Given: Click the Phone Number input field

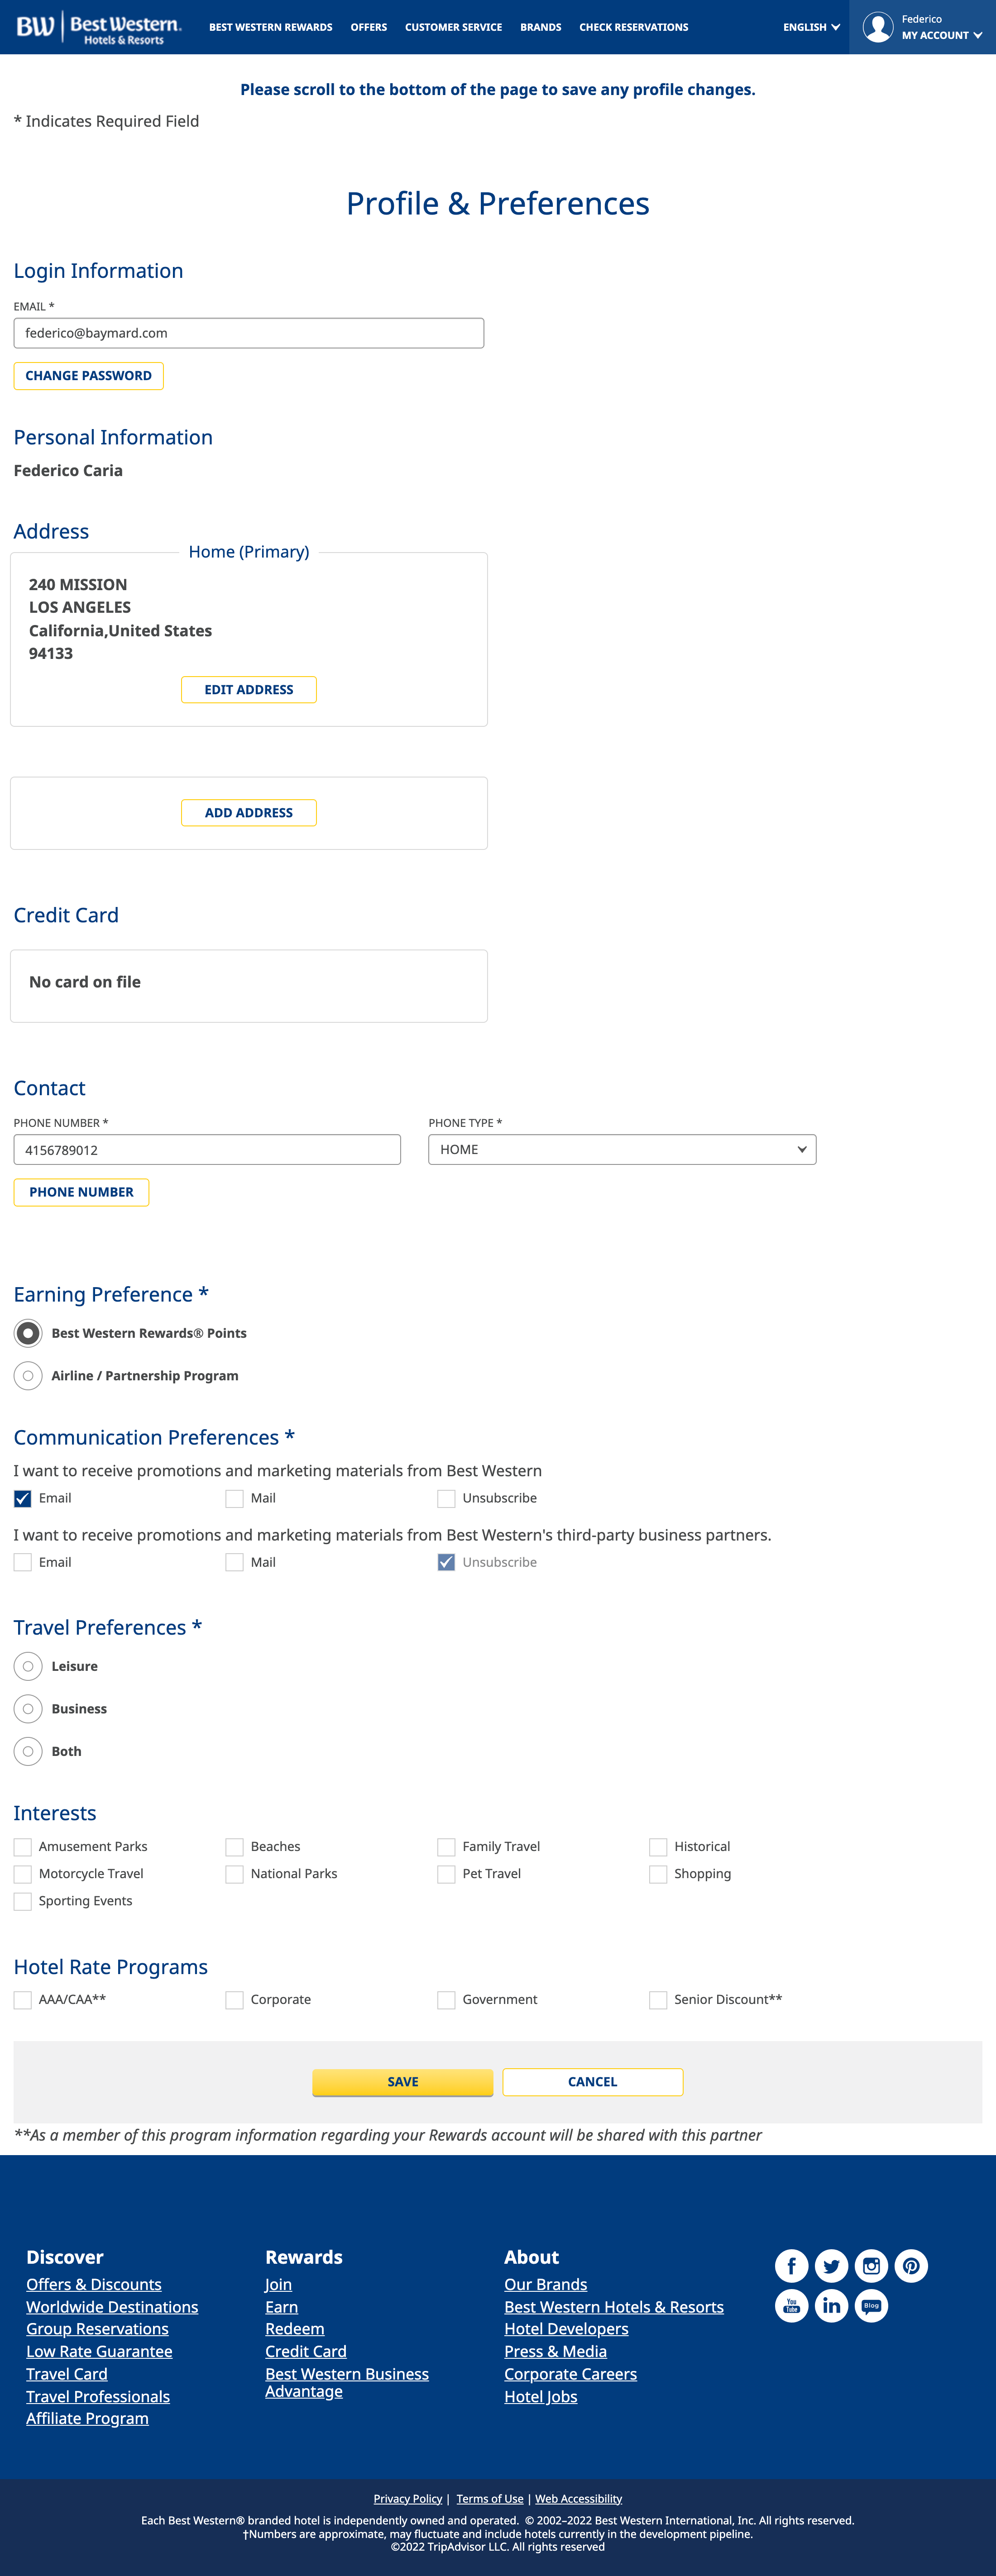Looking at the screenshot, I should pos(207,1149).
